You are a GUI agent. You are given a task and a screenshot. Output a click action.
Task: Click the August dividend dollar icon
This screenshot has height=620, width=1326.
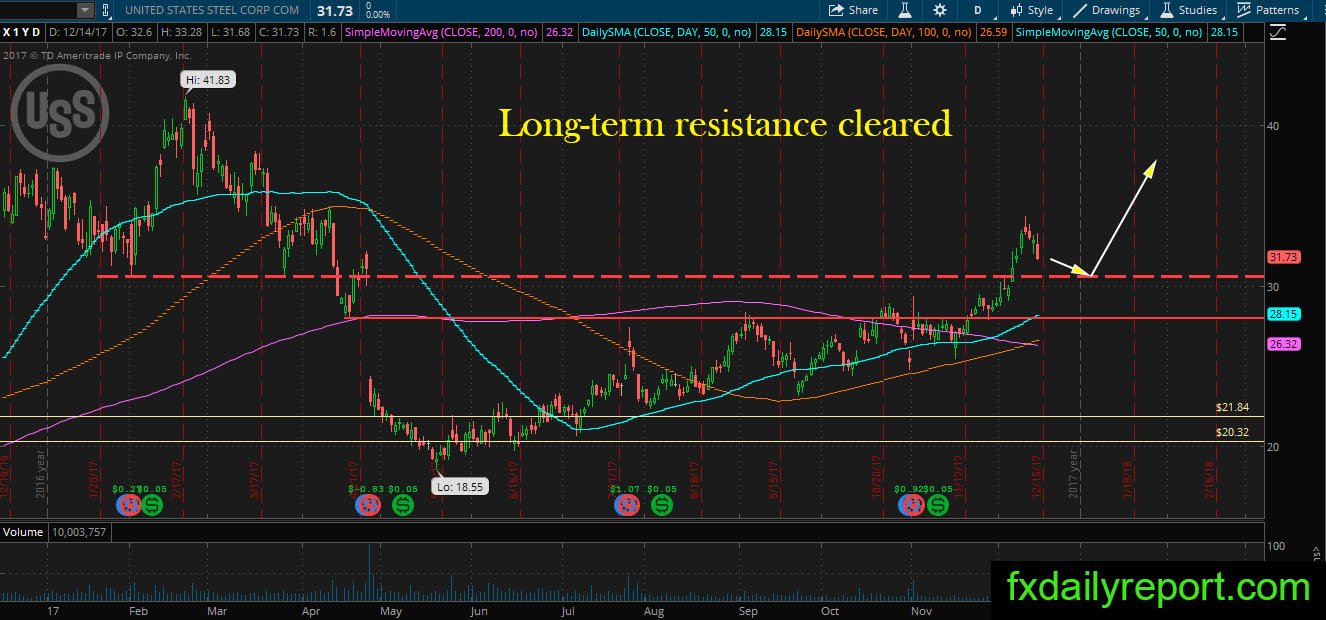(661, 504)
